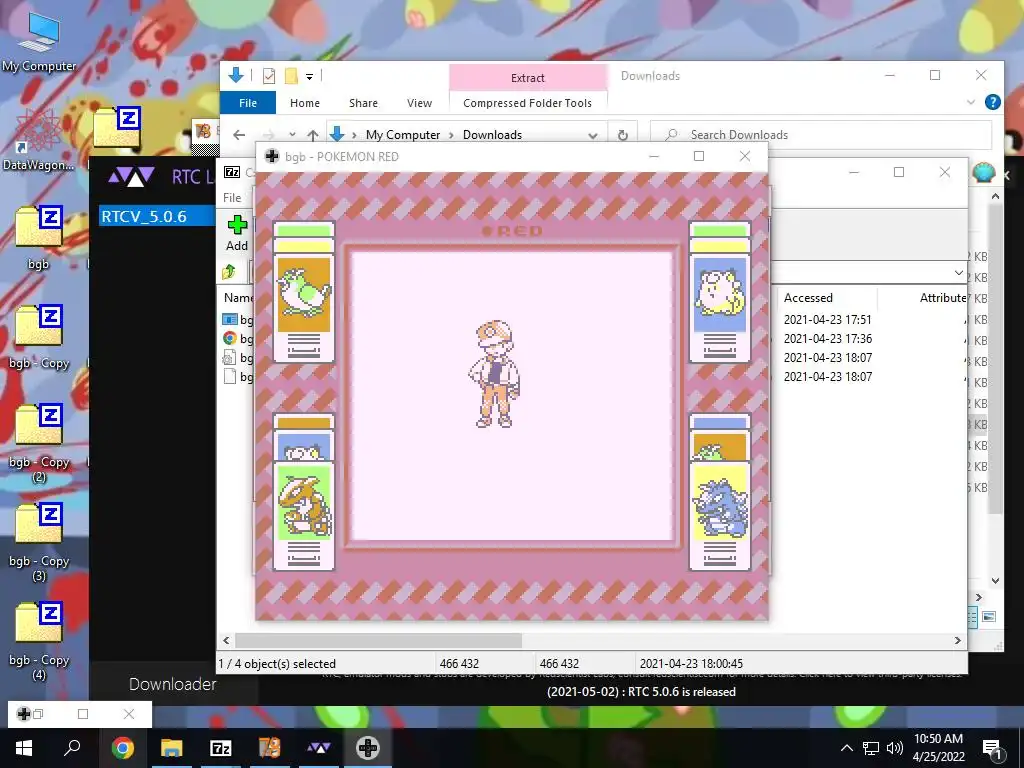
Task: Open DataWagon desktop shortcut
Action: pos(39,139)
